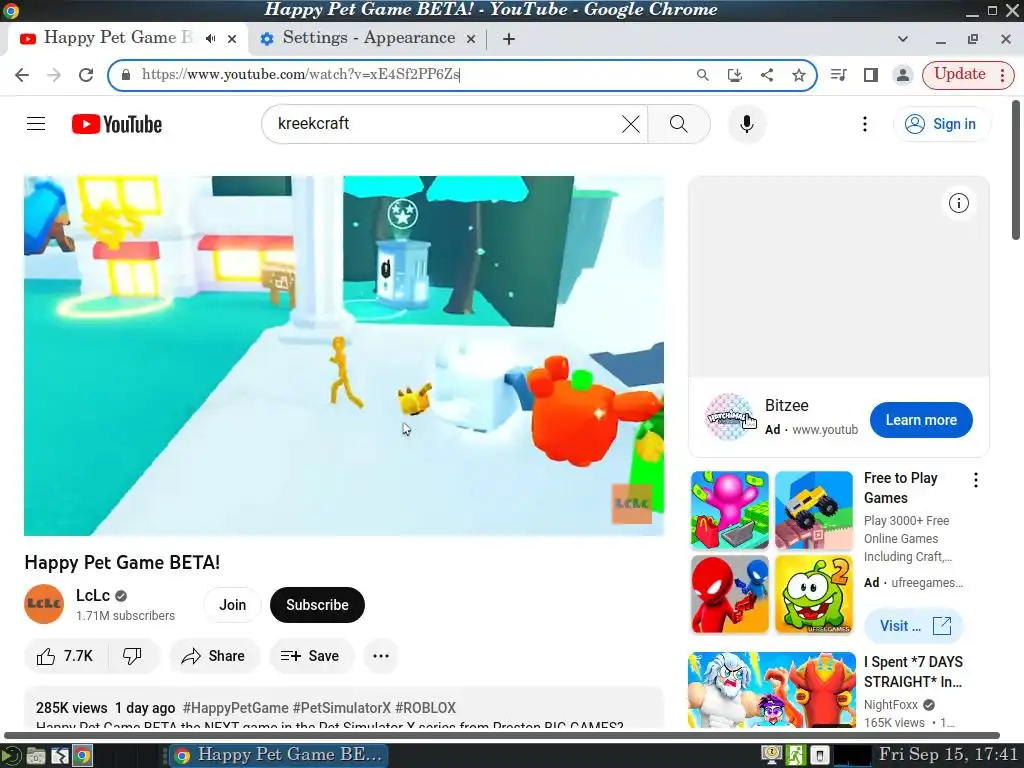The image size is (1024, 768).
Task: Open the LcLc channel avatar
Action: pos(44,604)
